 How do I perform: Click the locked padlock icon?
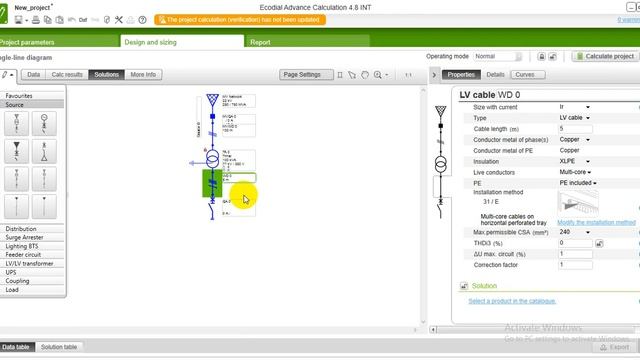(542, 57)
